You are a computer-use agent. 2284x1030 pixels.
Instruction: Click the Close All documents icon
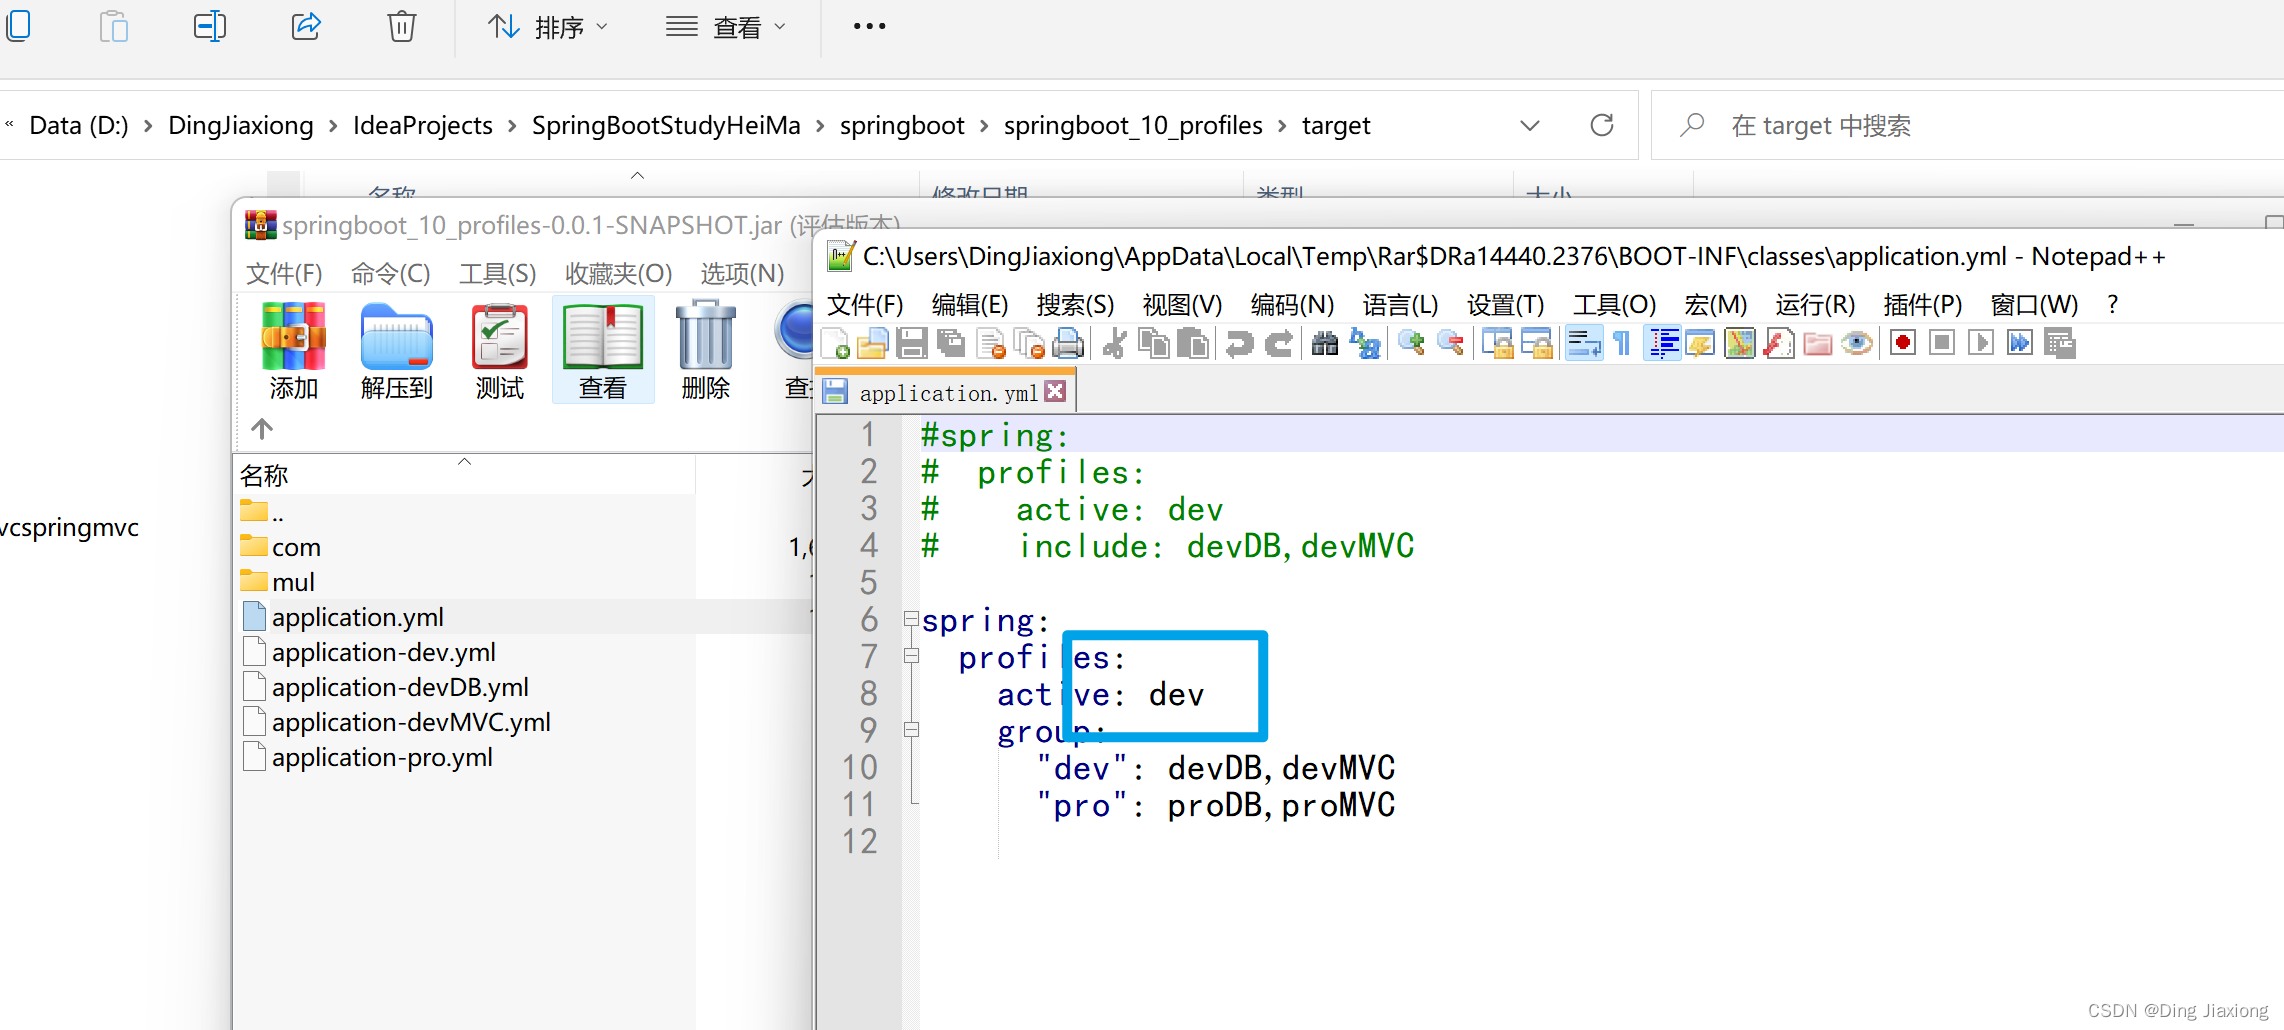tap(1029, 344)
